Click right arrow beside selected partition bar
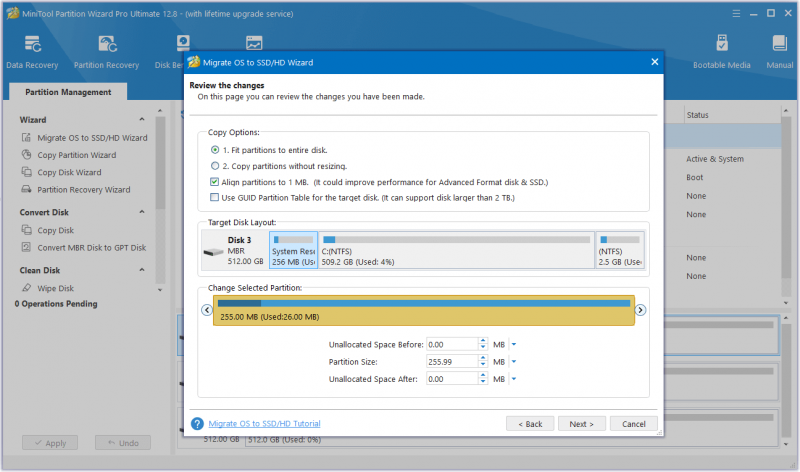800x472 pixels. pos(640,310)
